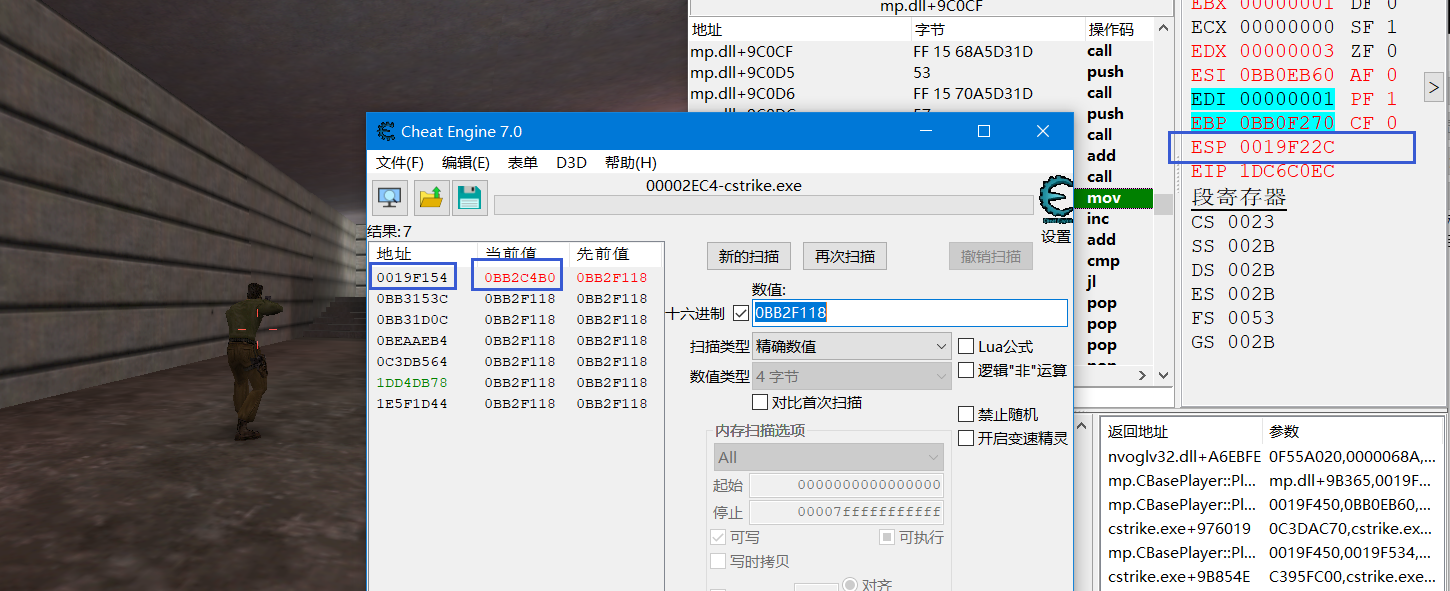Viewport: 1450px width, 591px height.
Task: Click the 先前值 column header
Action: pyautogui.click(x=616, y=253)
